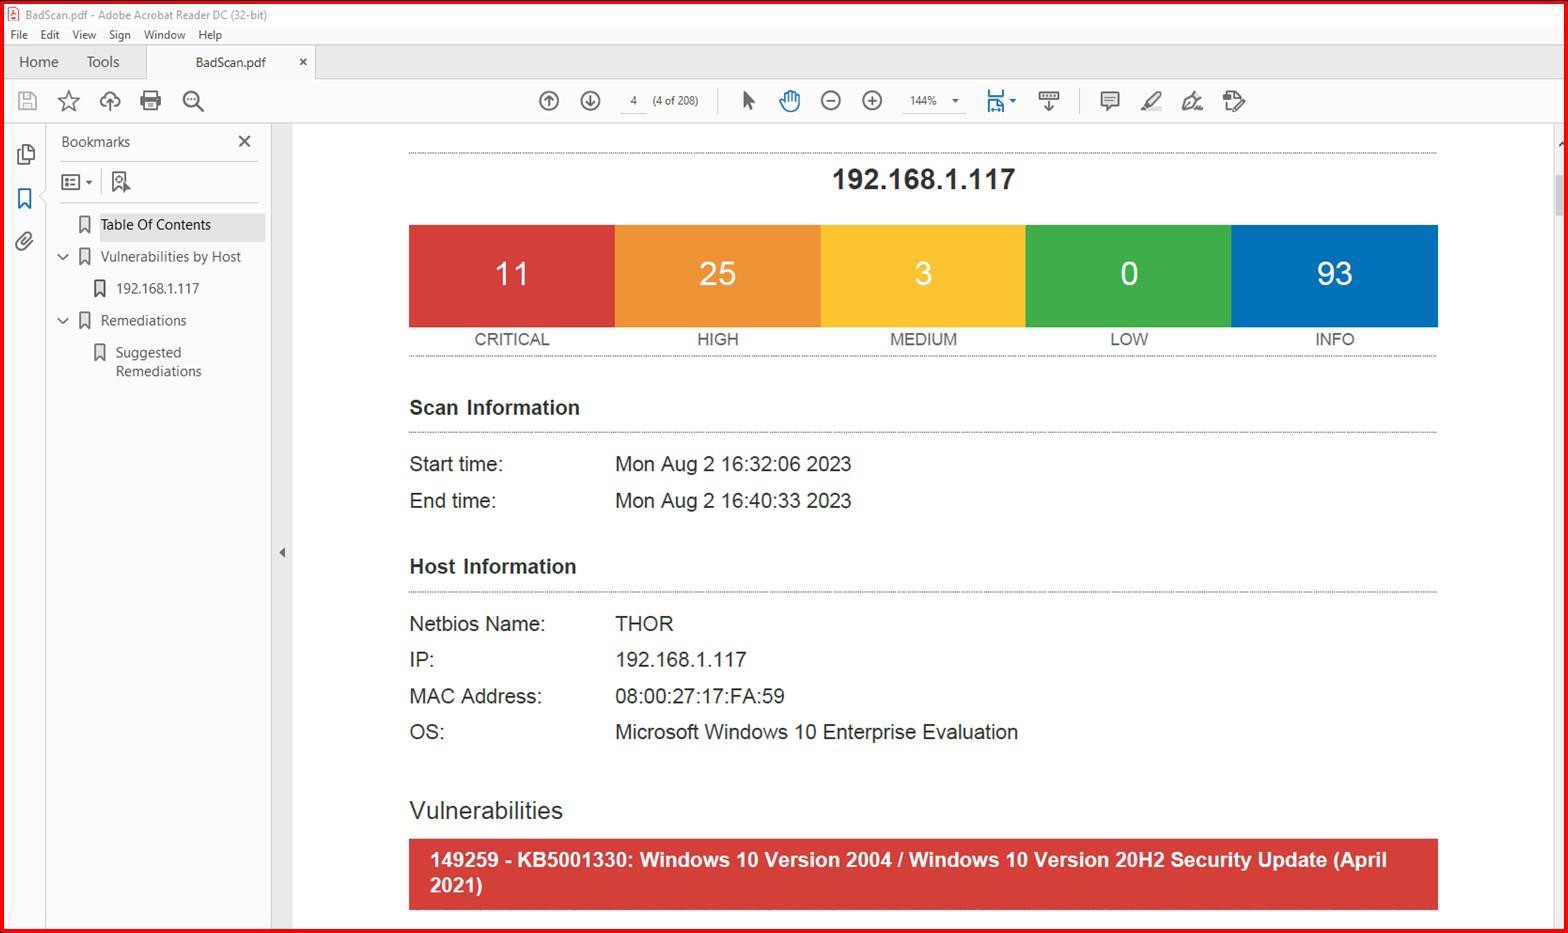Screen dimensions: 1568x933
Task: Open the View menu
Action: 84,35
